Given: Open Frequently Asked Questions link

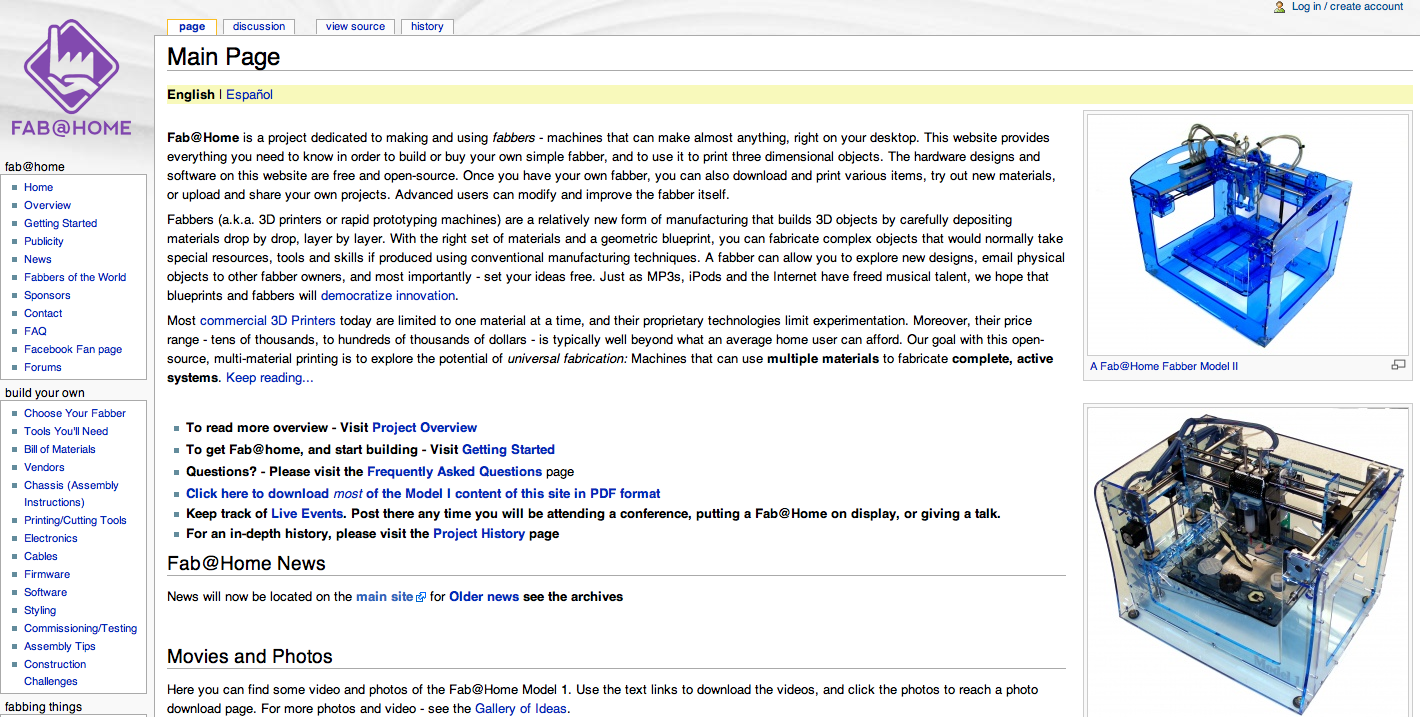Looking at the screenshot, I should pos(455,472).
